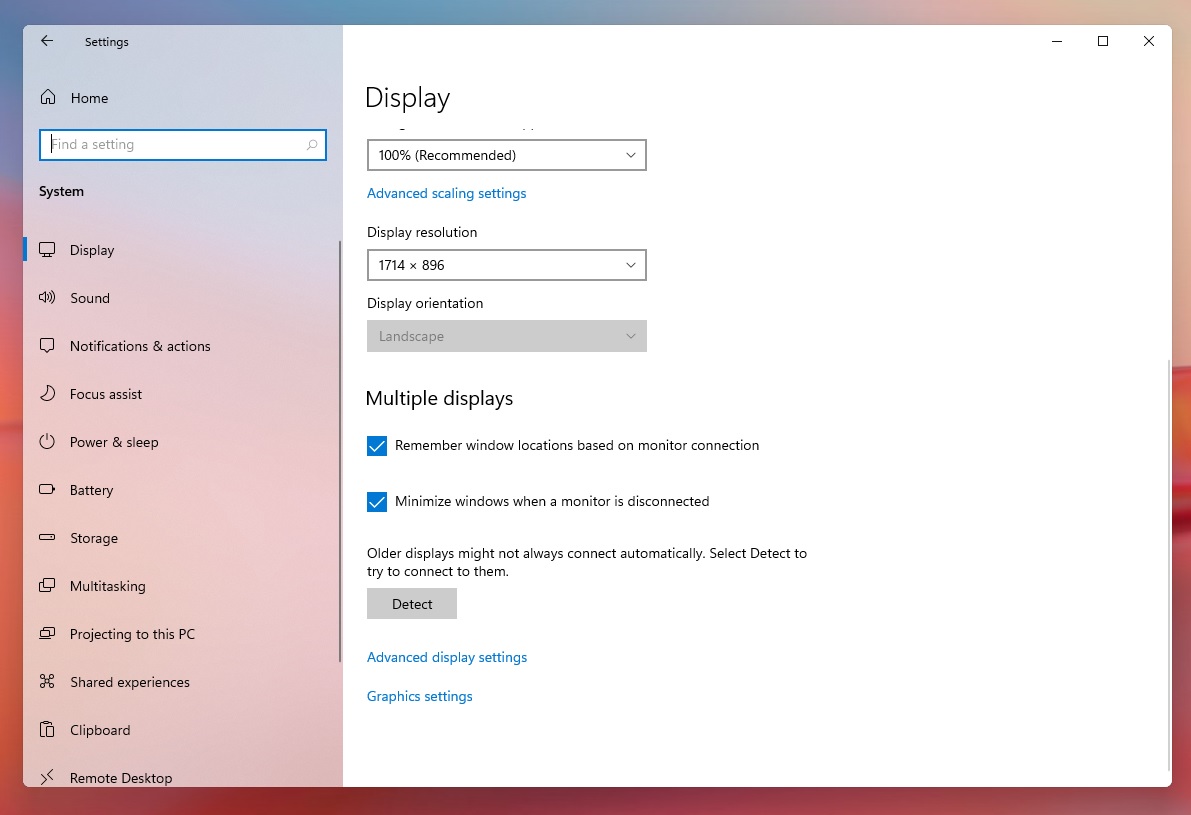Image resolution: width=1191 pixels, height=815 pixels.
Task: Open Power & sleep settings icon
Action: [x=47, y=442]
